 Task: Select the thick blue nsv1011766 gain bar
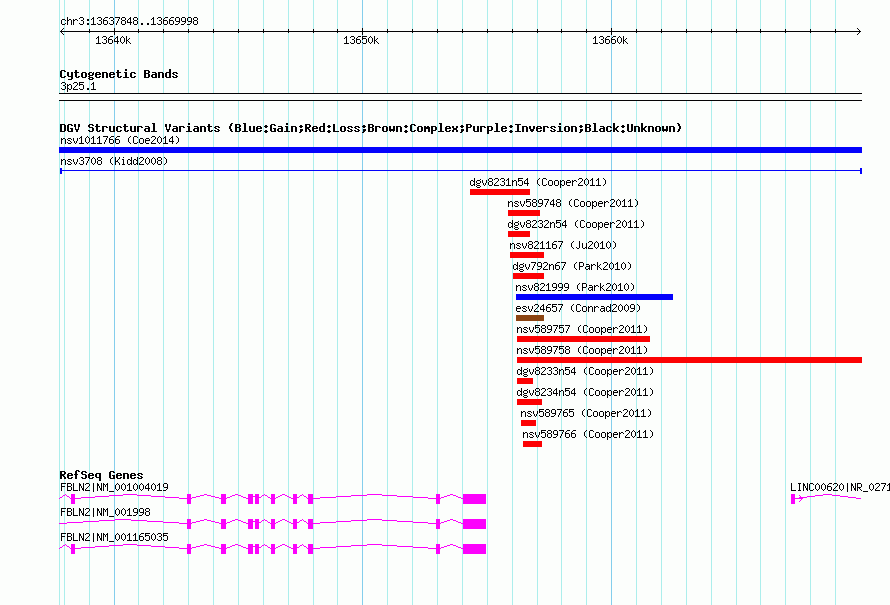[x=460, y=150]
